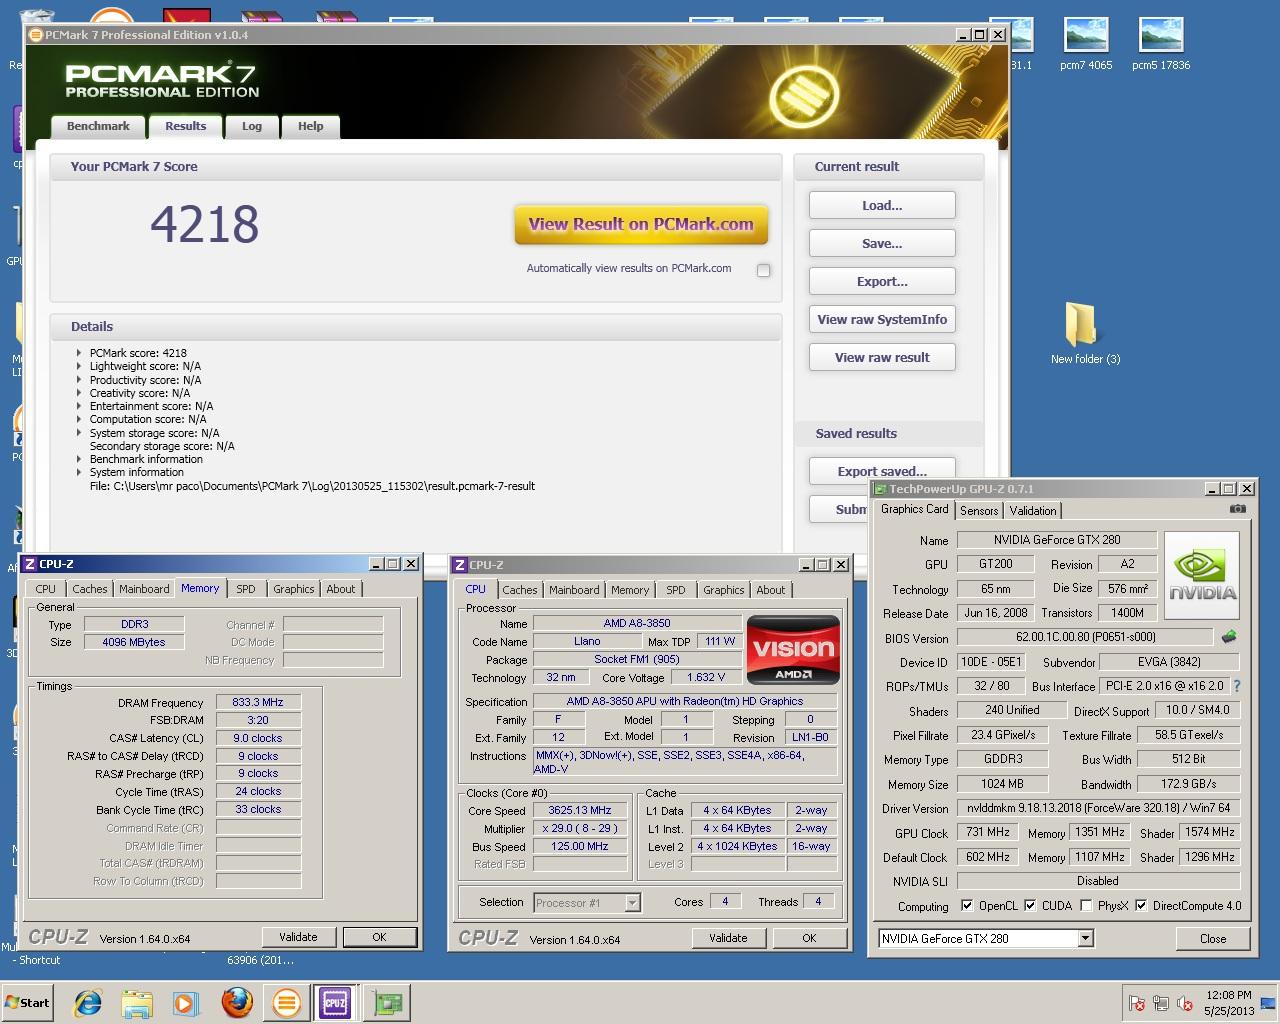Viewport: 1280px width, 1024px height.
Task: Launch Windows Media Player from the taskbar
Action: (x=186, y=1002)
